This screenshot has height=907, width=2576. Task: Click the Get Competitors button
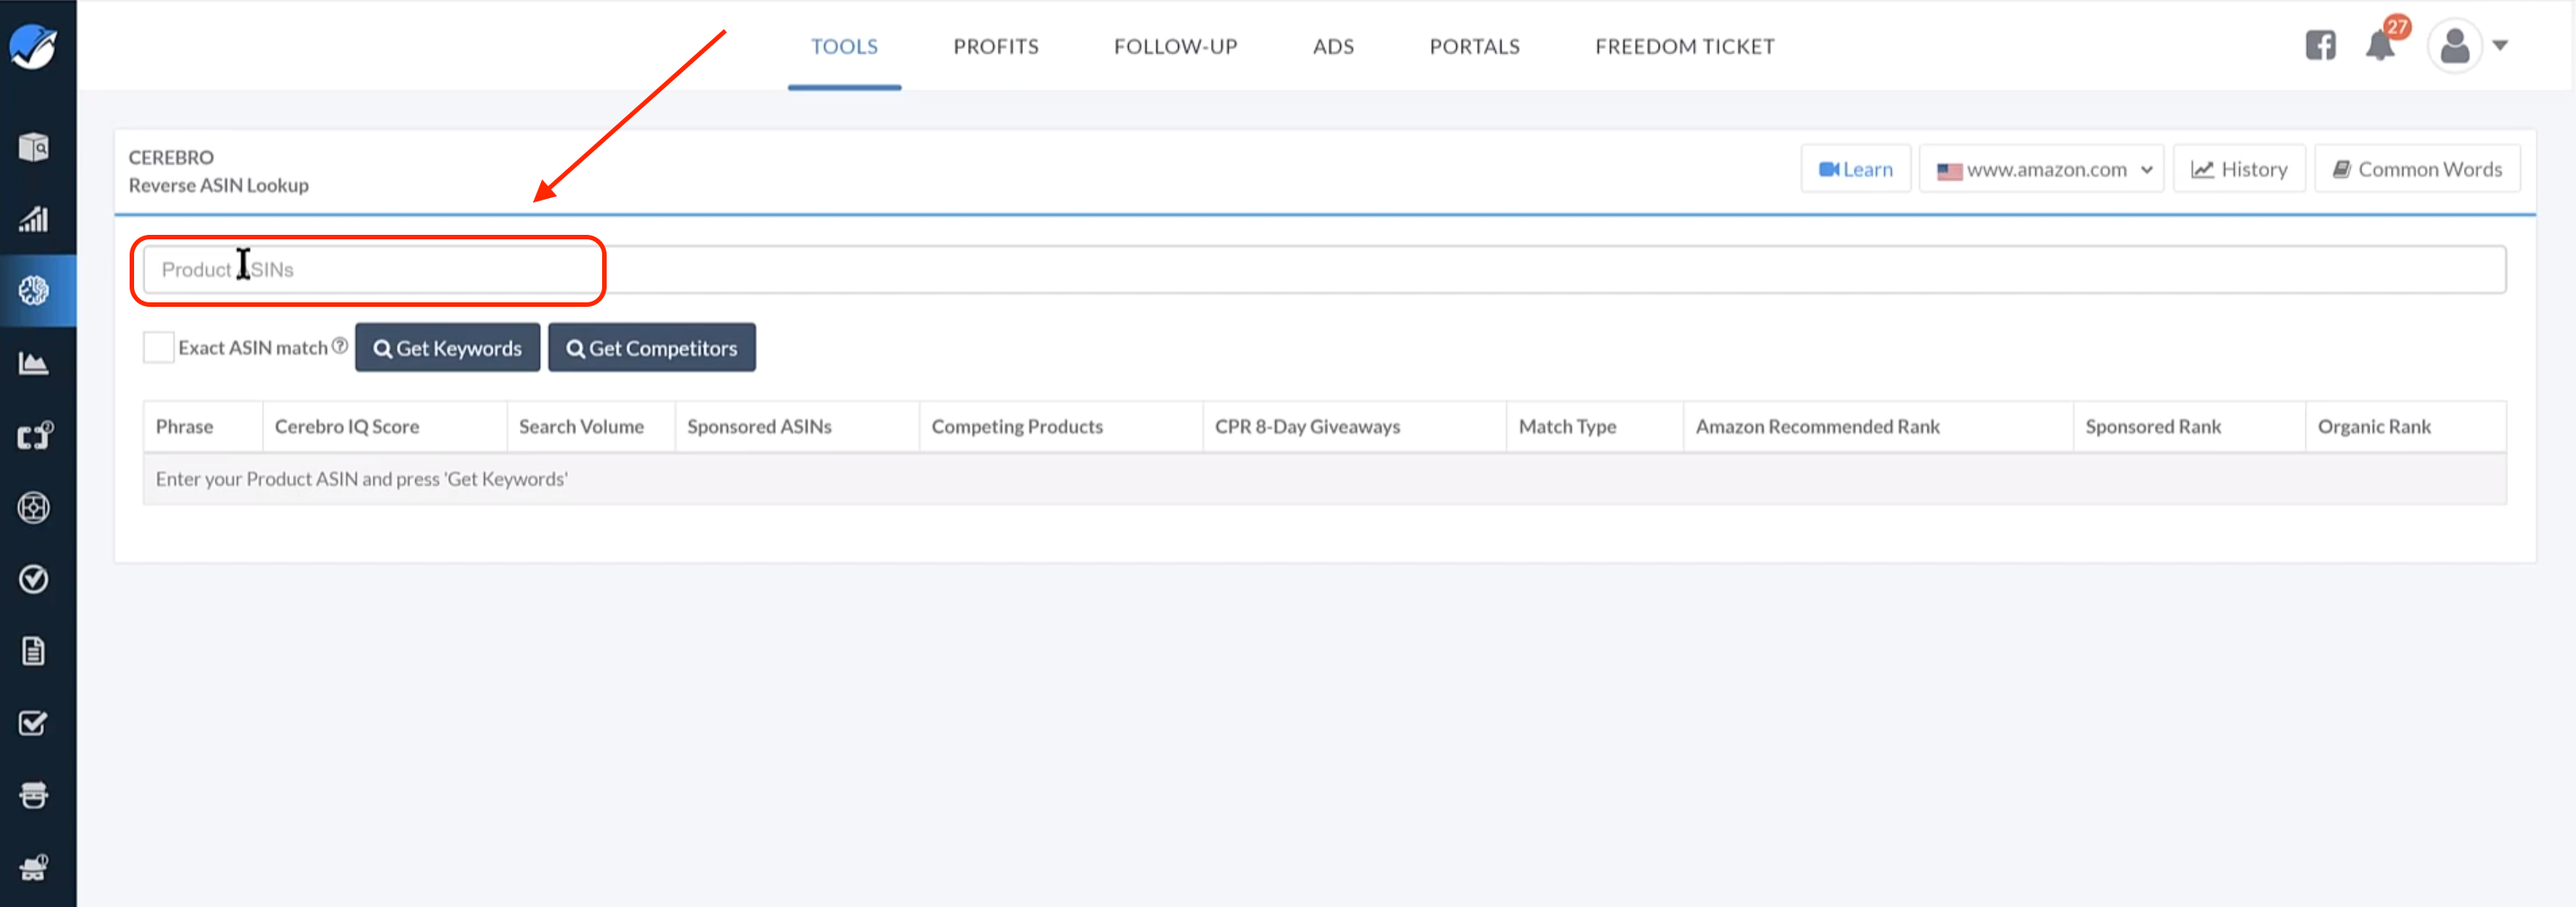[x=651, y=347]
